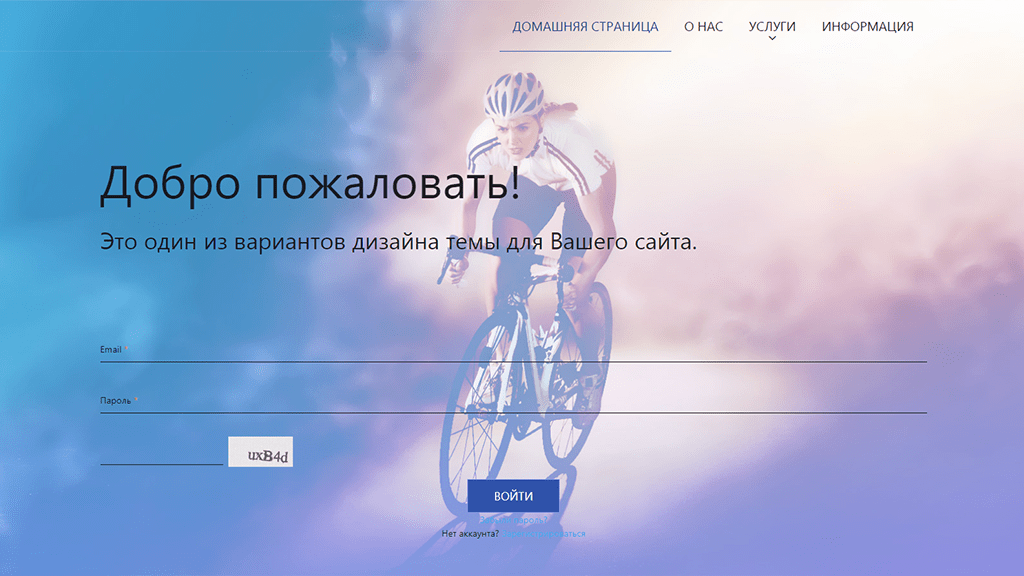
Task: Select the subtitle about Вашего сайта
Action: point(398,242)
